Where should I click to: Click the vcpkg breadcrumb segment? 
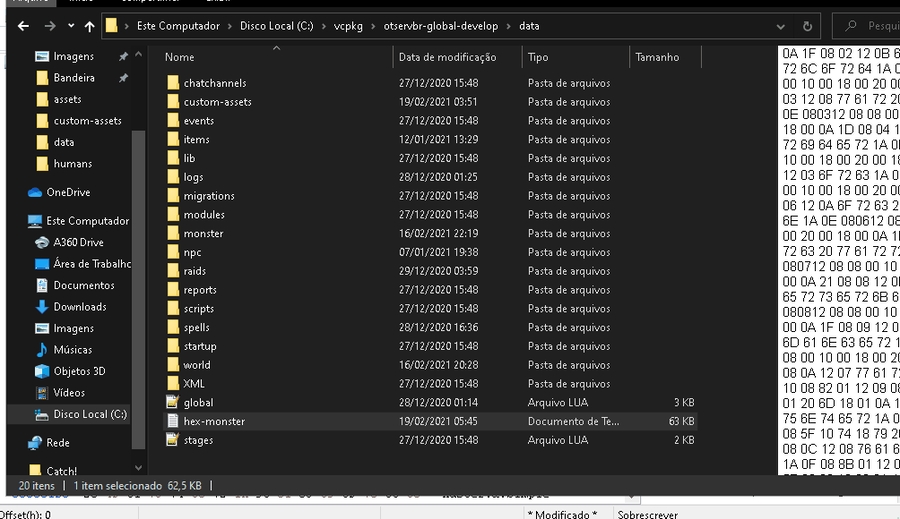pyautogui.click(x=349, y=26)
